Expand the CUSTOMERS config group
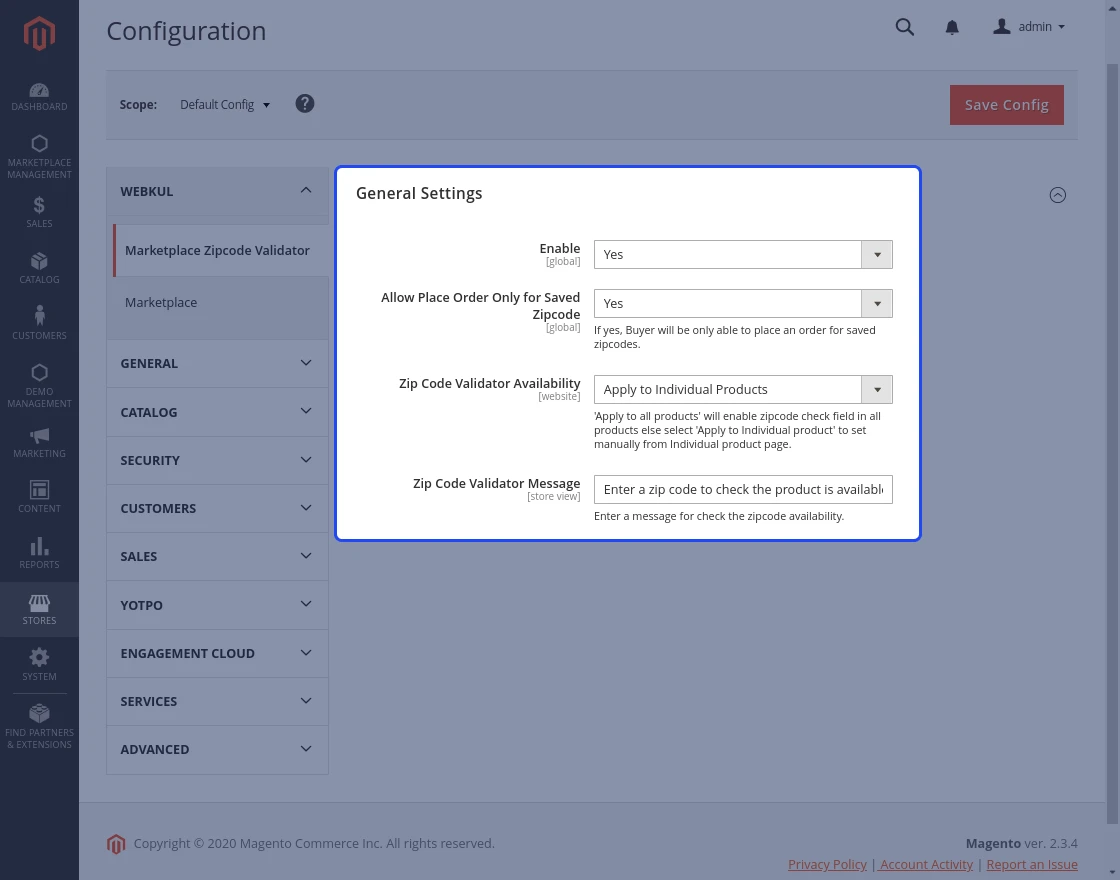The height and width of the screenshot is (880, 1120). (x=217, y=509)
